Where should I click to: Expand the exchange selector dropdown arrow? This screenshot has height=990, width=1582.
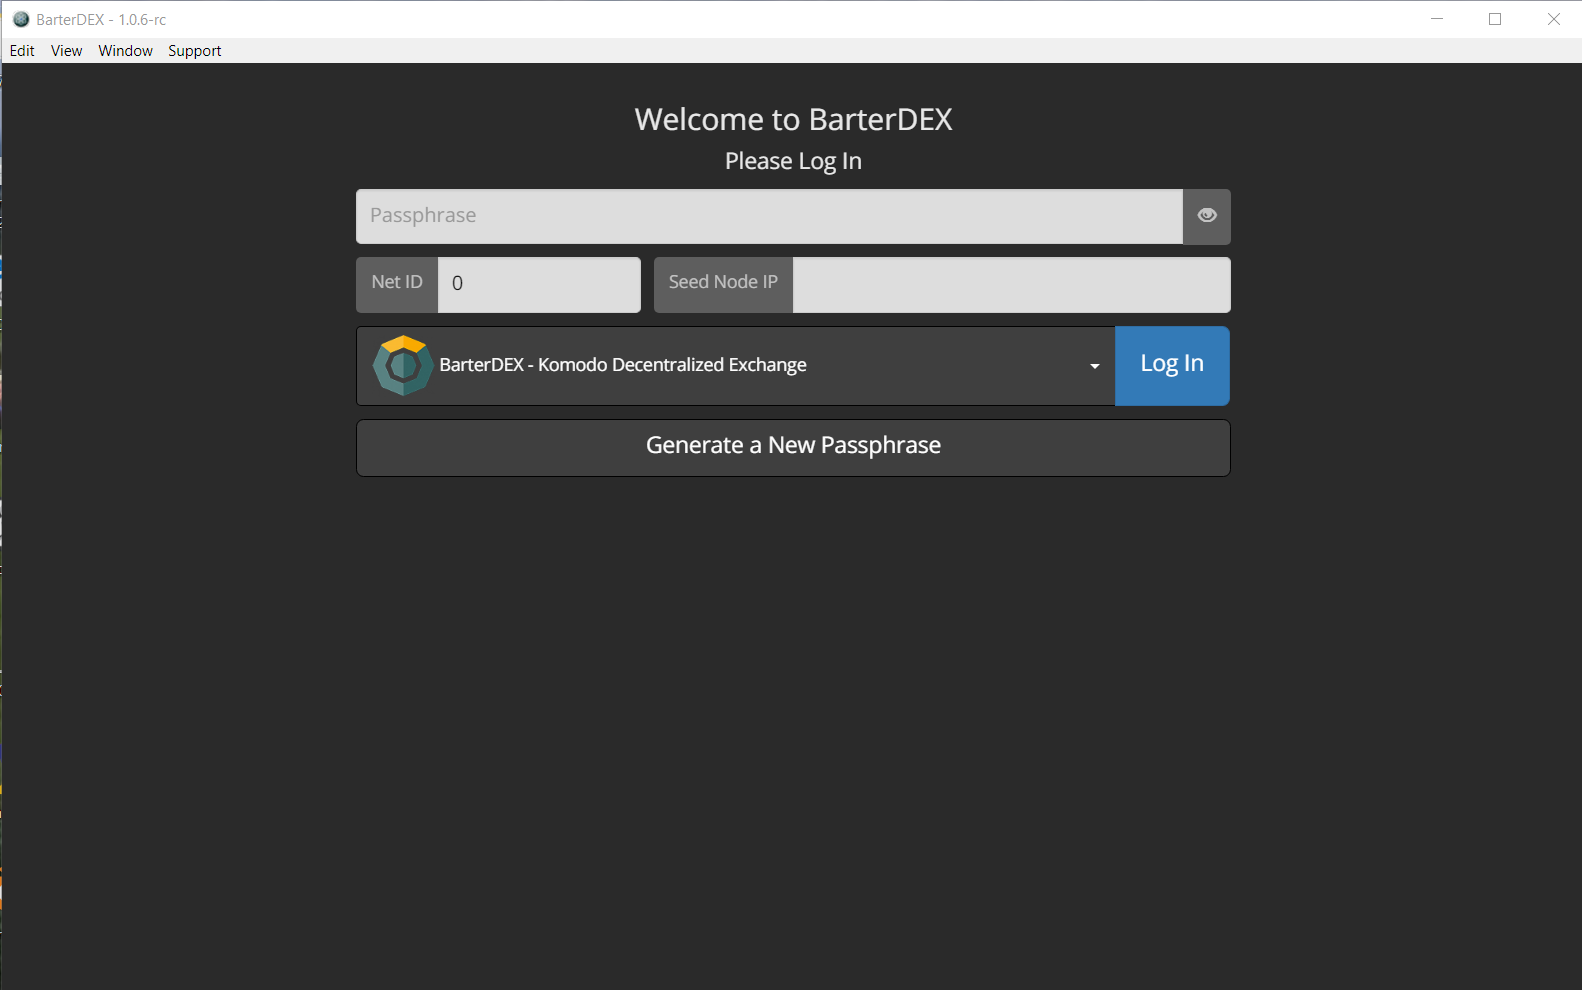(1095, 366)
